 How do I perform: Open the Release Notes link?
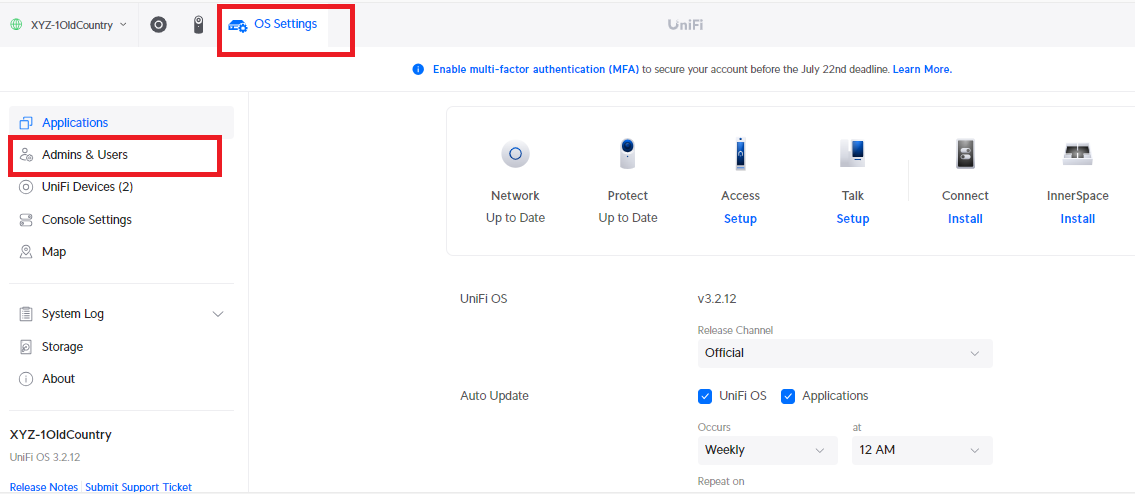43,487
